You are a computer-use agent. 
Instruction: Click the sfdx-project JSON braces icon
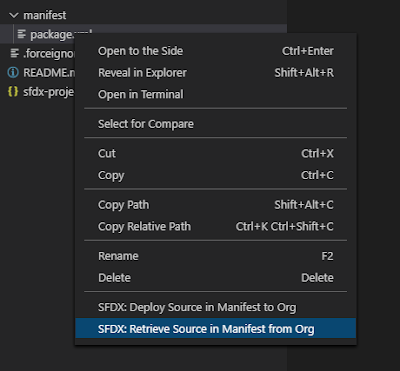pyautogui.click(x=13, y=92)
